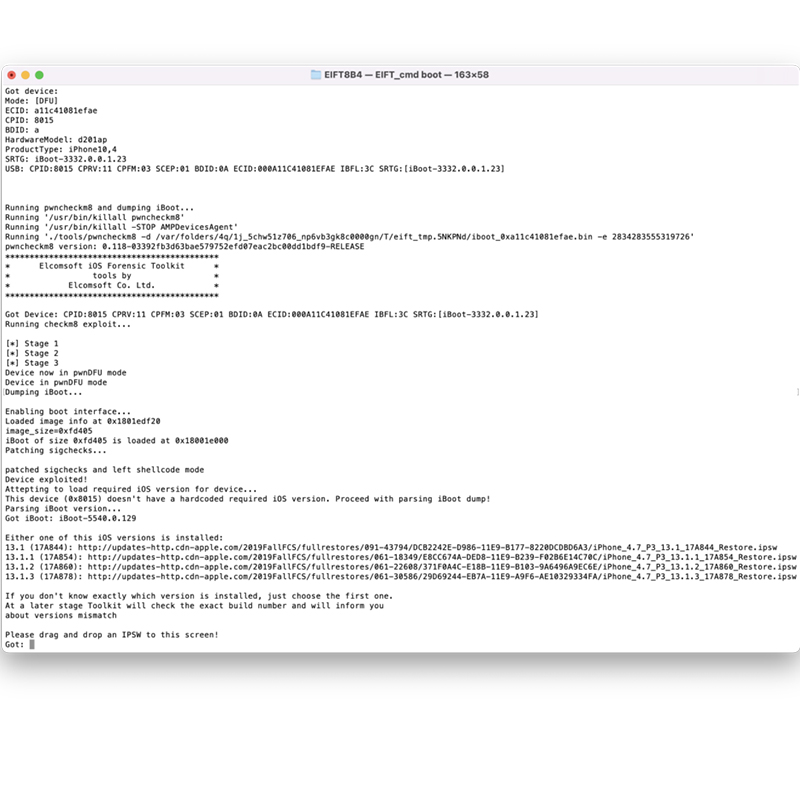This screenshot has height=800, width=800.
Task: Select the 'Mode: [DFU]' line
Action: (32, 101)
